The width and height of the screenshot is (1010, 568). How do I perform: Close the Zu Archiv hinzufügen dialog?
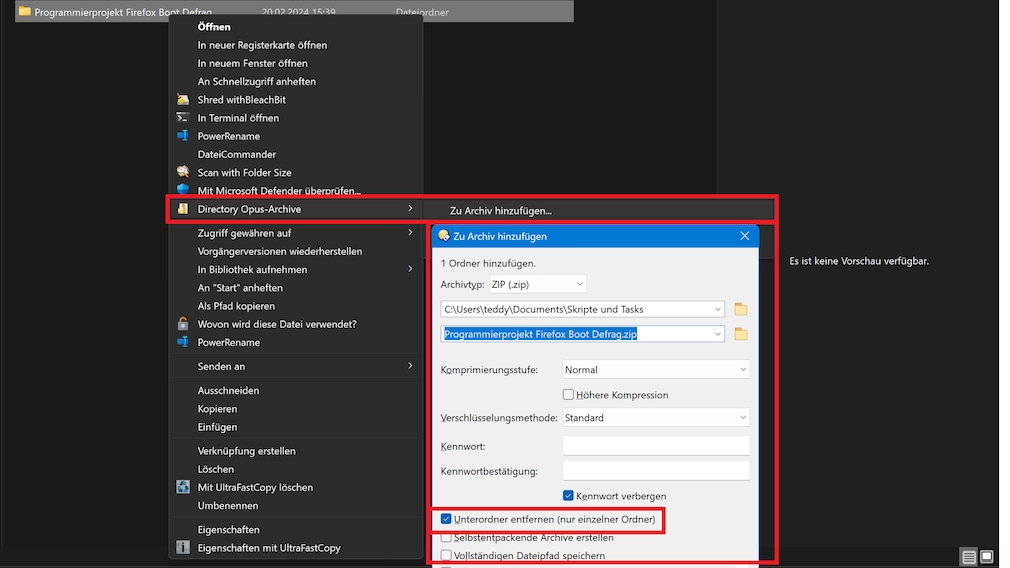pos(745,236)
